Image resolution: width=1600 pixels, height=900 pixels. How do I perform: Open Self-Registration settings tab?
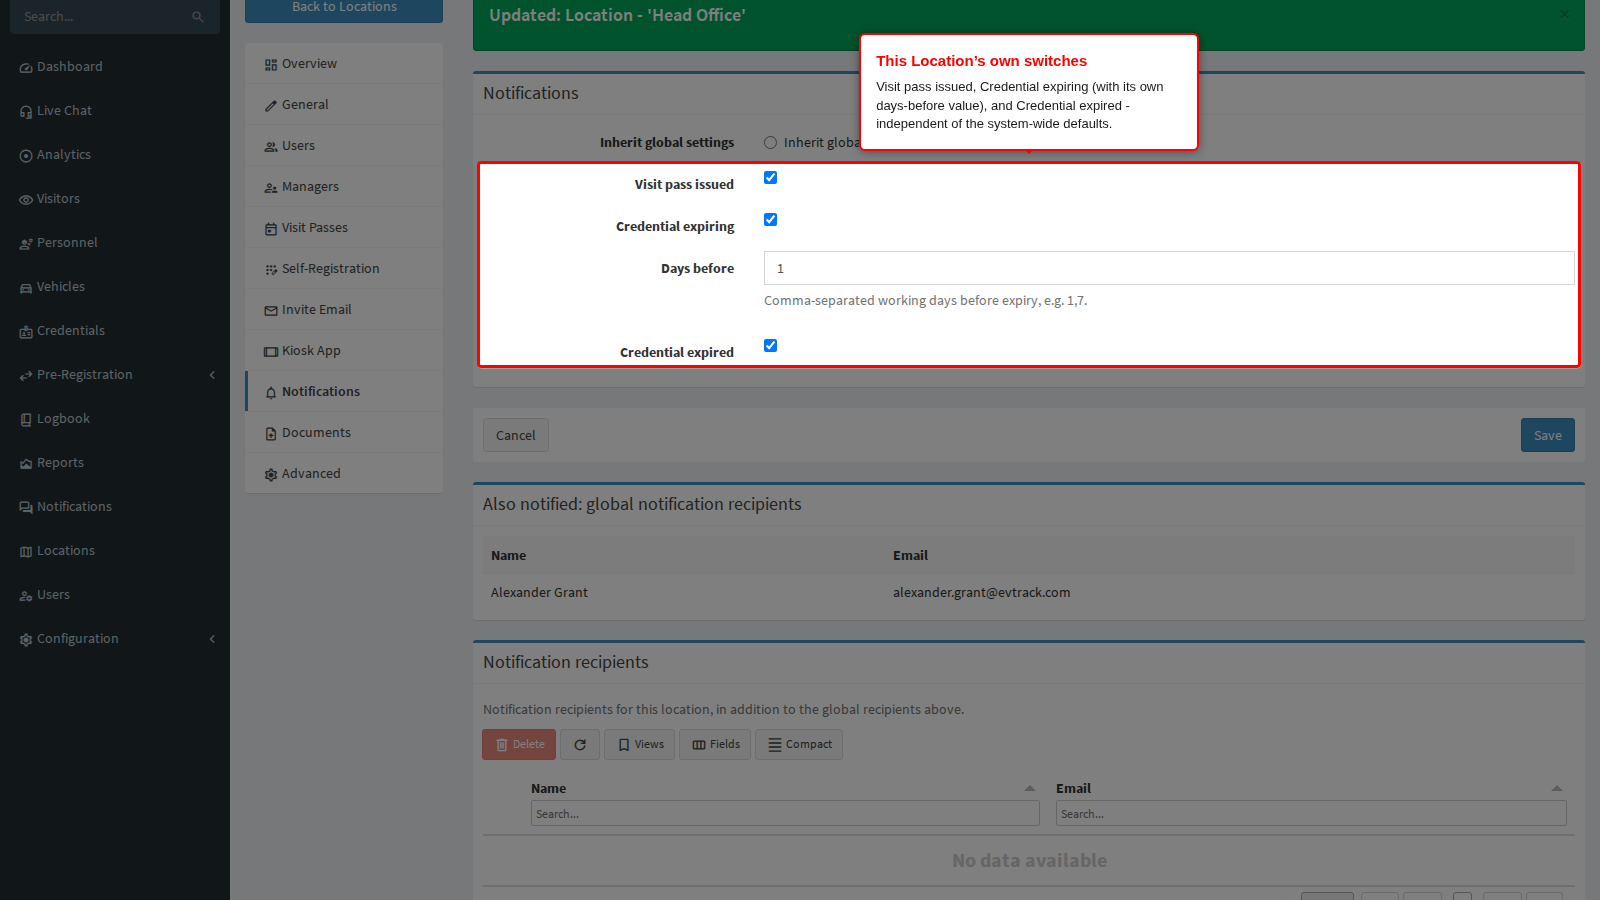click(x=344, y=269)
